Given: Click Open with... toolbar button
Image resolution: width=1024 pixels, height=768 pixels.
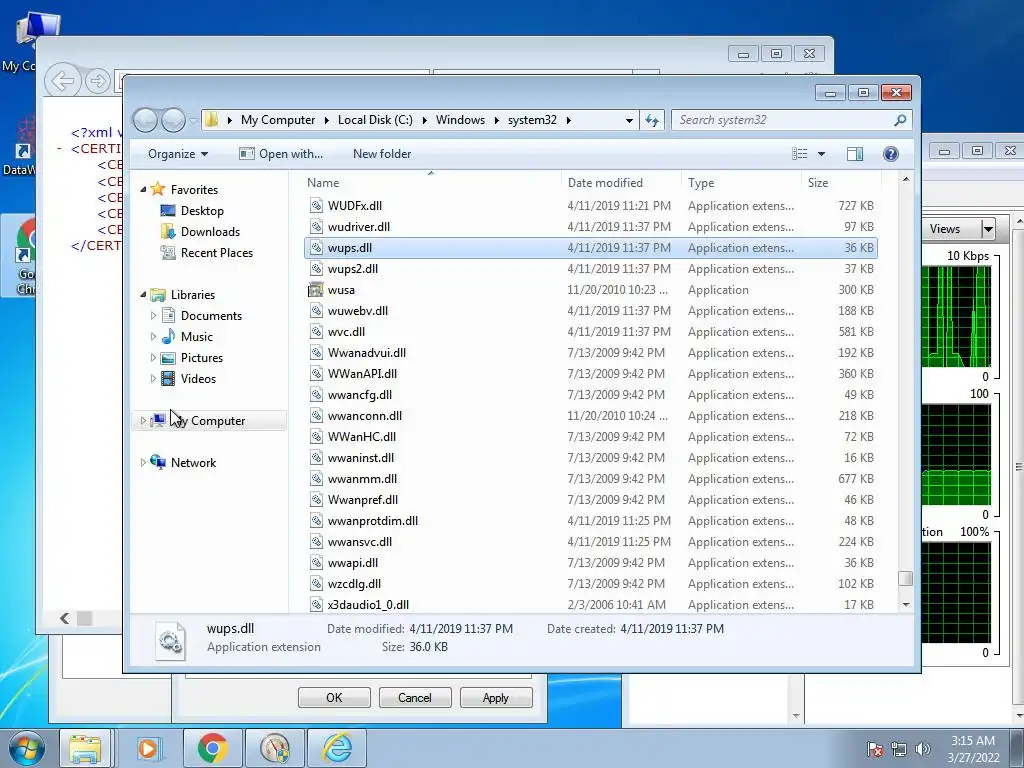Looking at the screenshot, I should click(x=281, y=154).
